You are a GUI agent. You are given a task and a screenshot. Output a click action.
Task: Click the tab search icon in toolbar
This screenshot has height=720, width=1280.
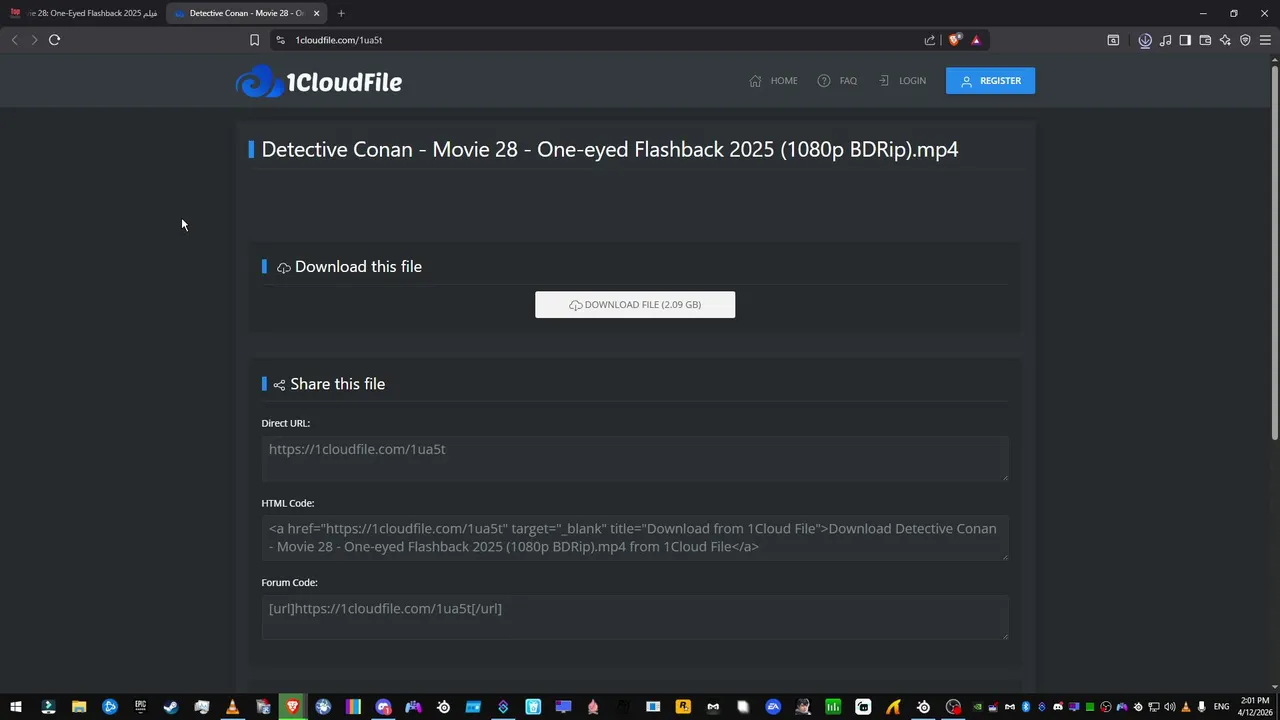1113,40
